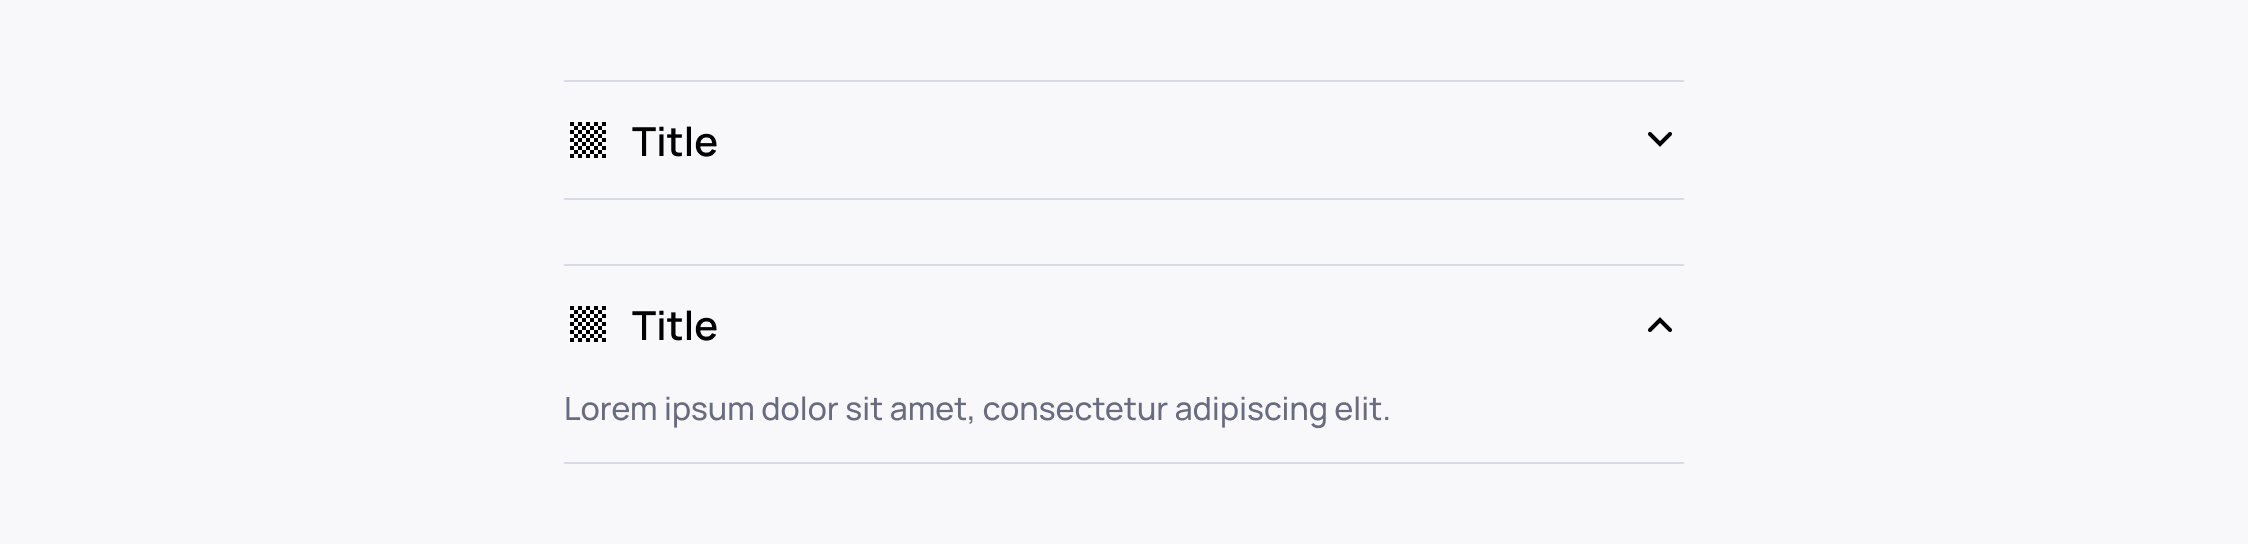Open the collapsed Title accordion section

click(x=1124, y=140)
